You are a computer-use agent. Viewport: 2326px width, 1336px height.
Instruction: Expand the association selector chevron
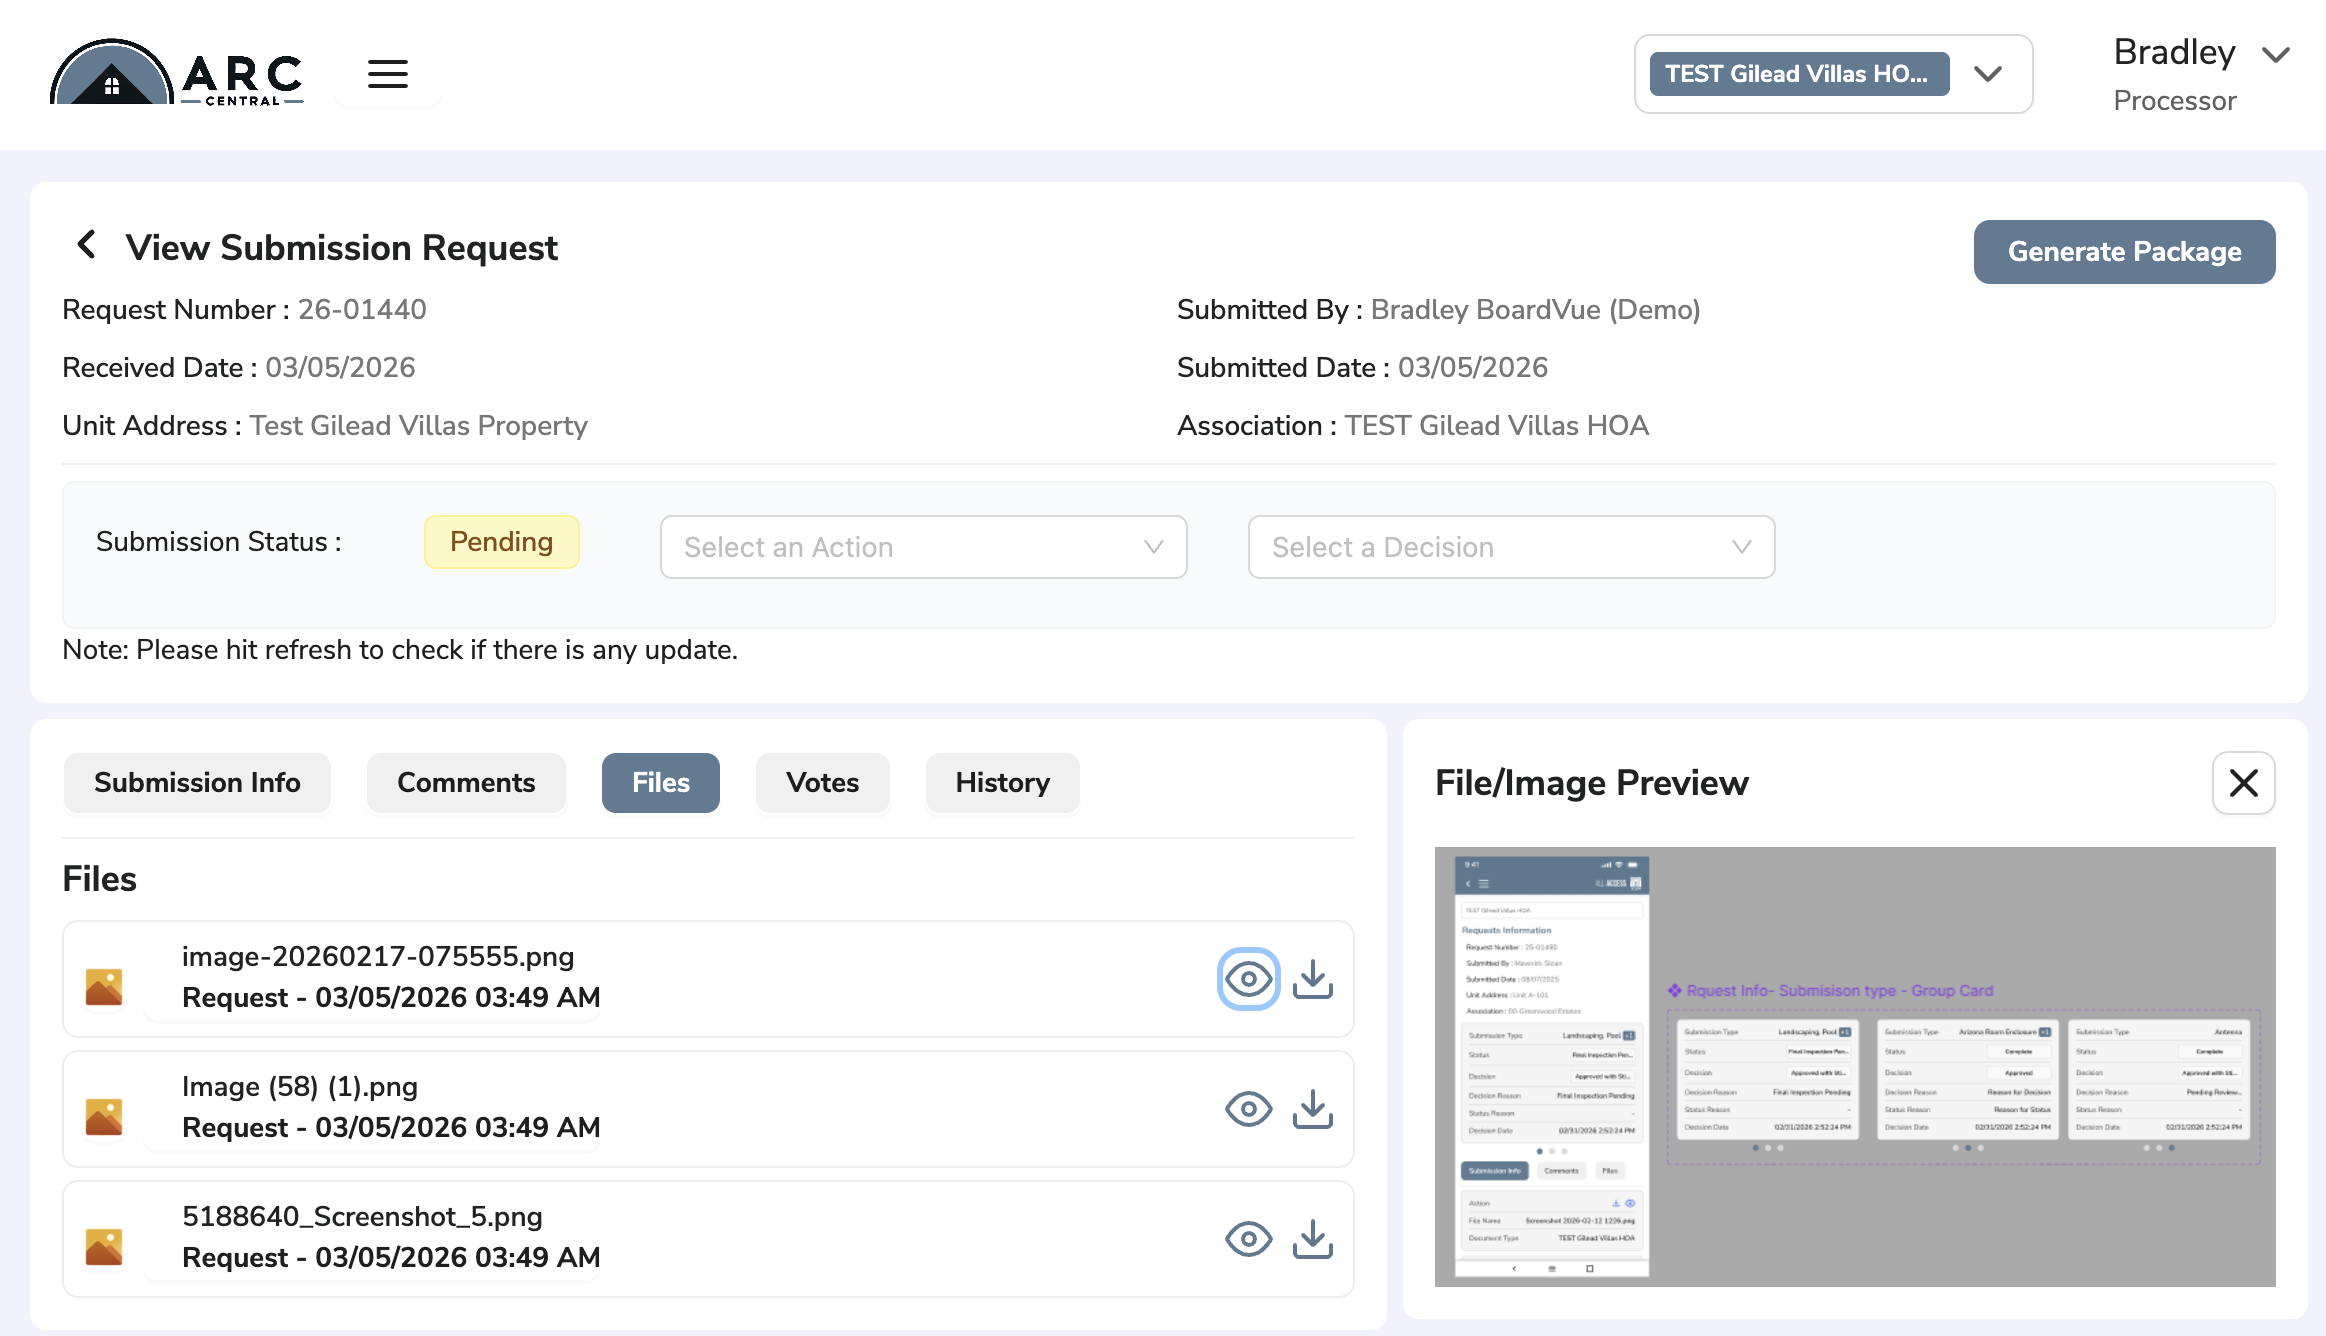1987,74
